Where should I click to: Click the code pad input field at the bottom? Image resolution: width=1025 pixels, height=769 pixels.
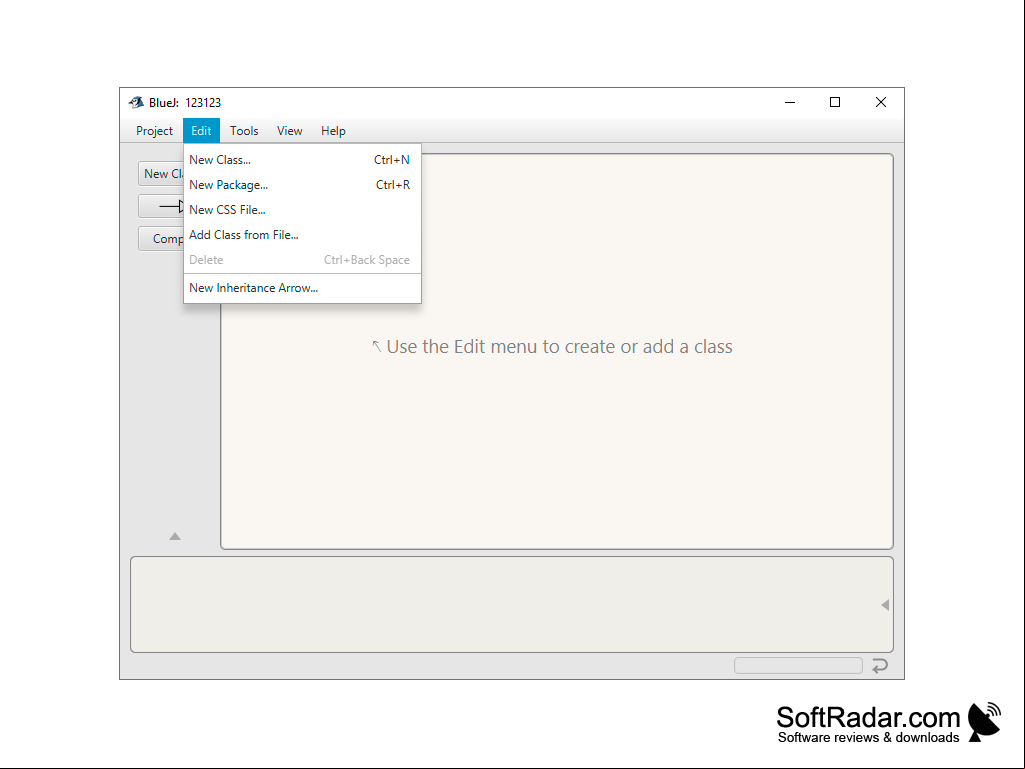(798, 666)
